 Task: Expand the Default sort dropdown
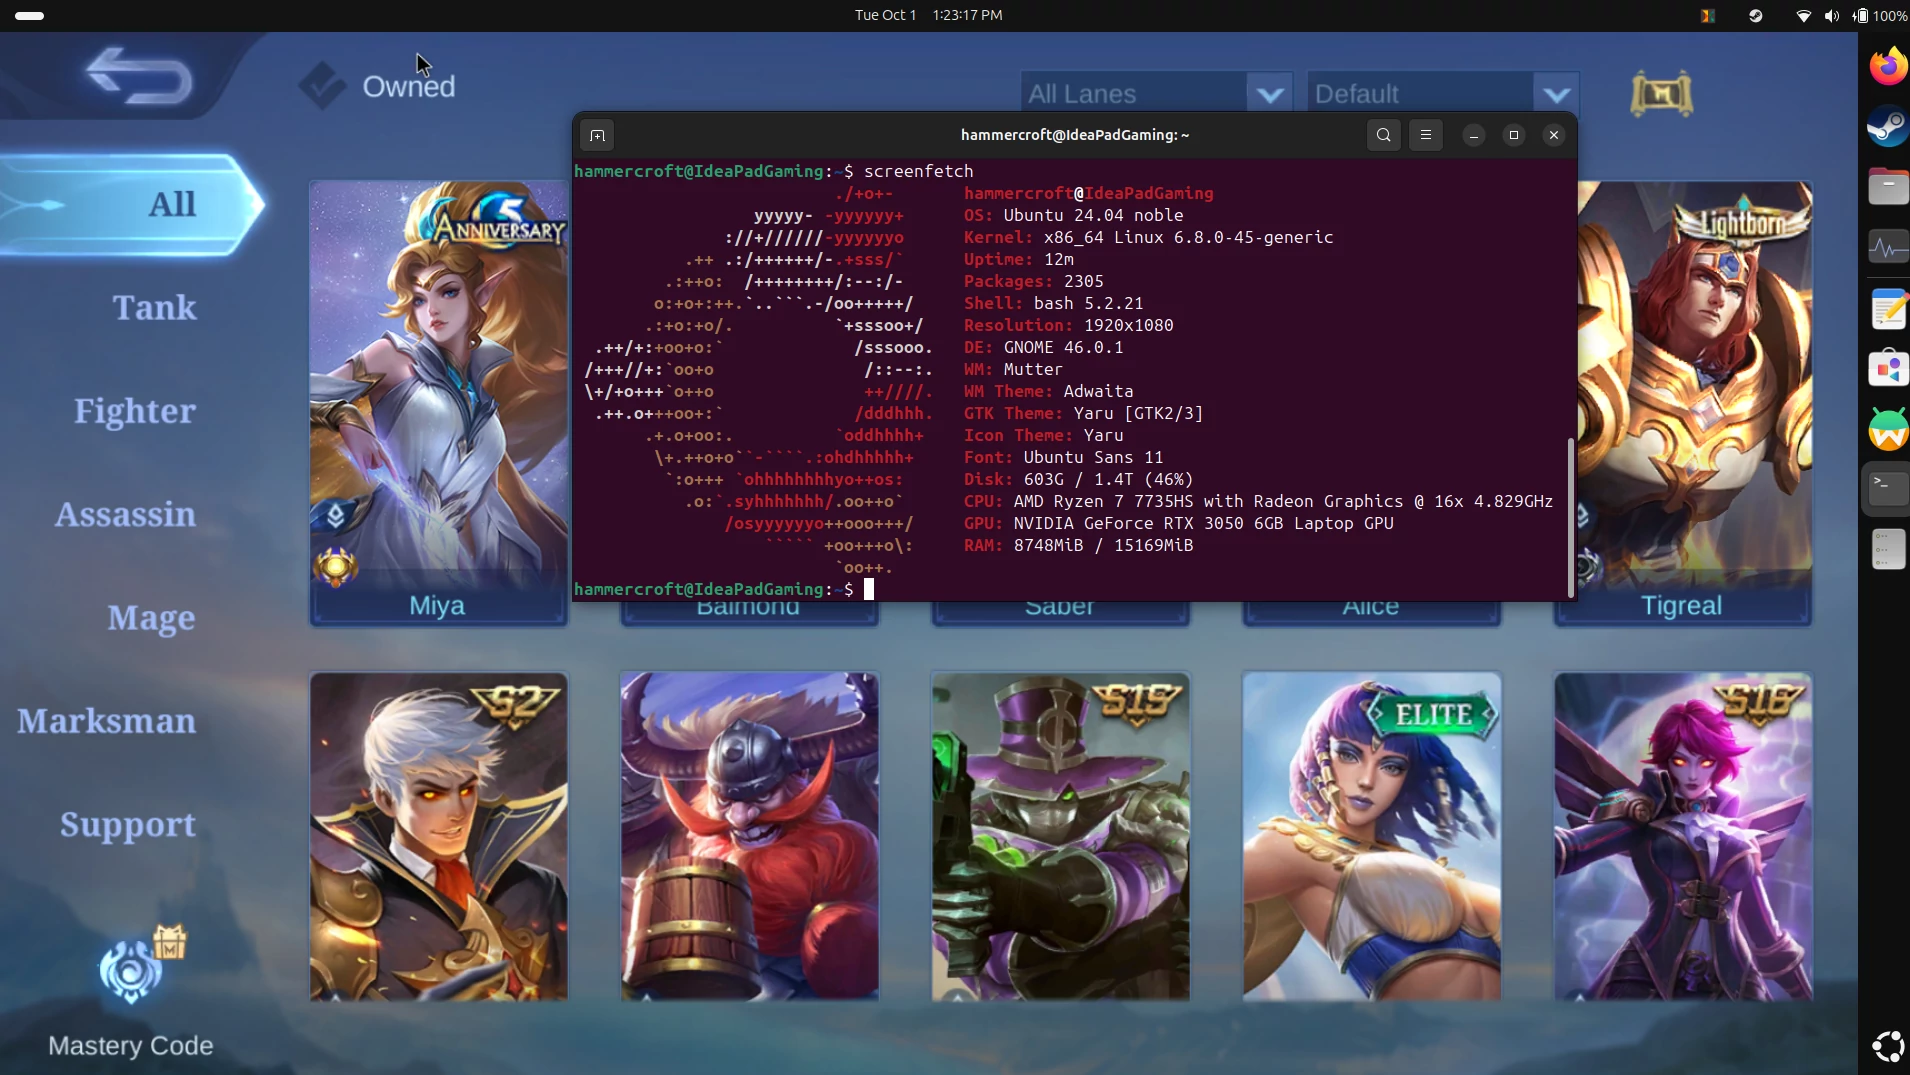tap(1443, 94)
